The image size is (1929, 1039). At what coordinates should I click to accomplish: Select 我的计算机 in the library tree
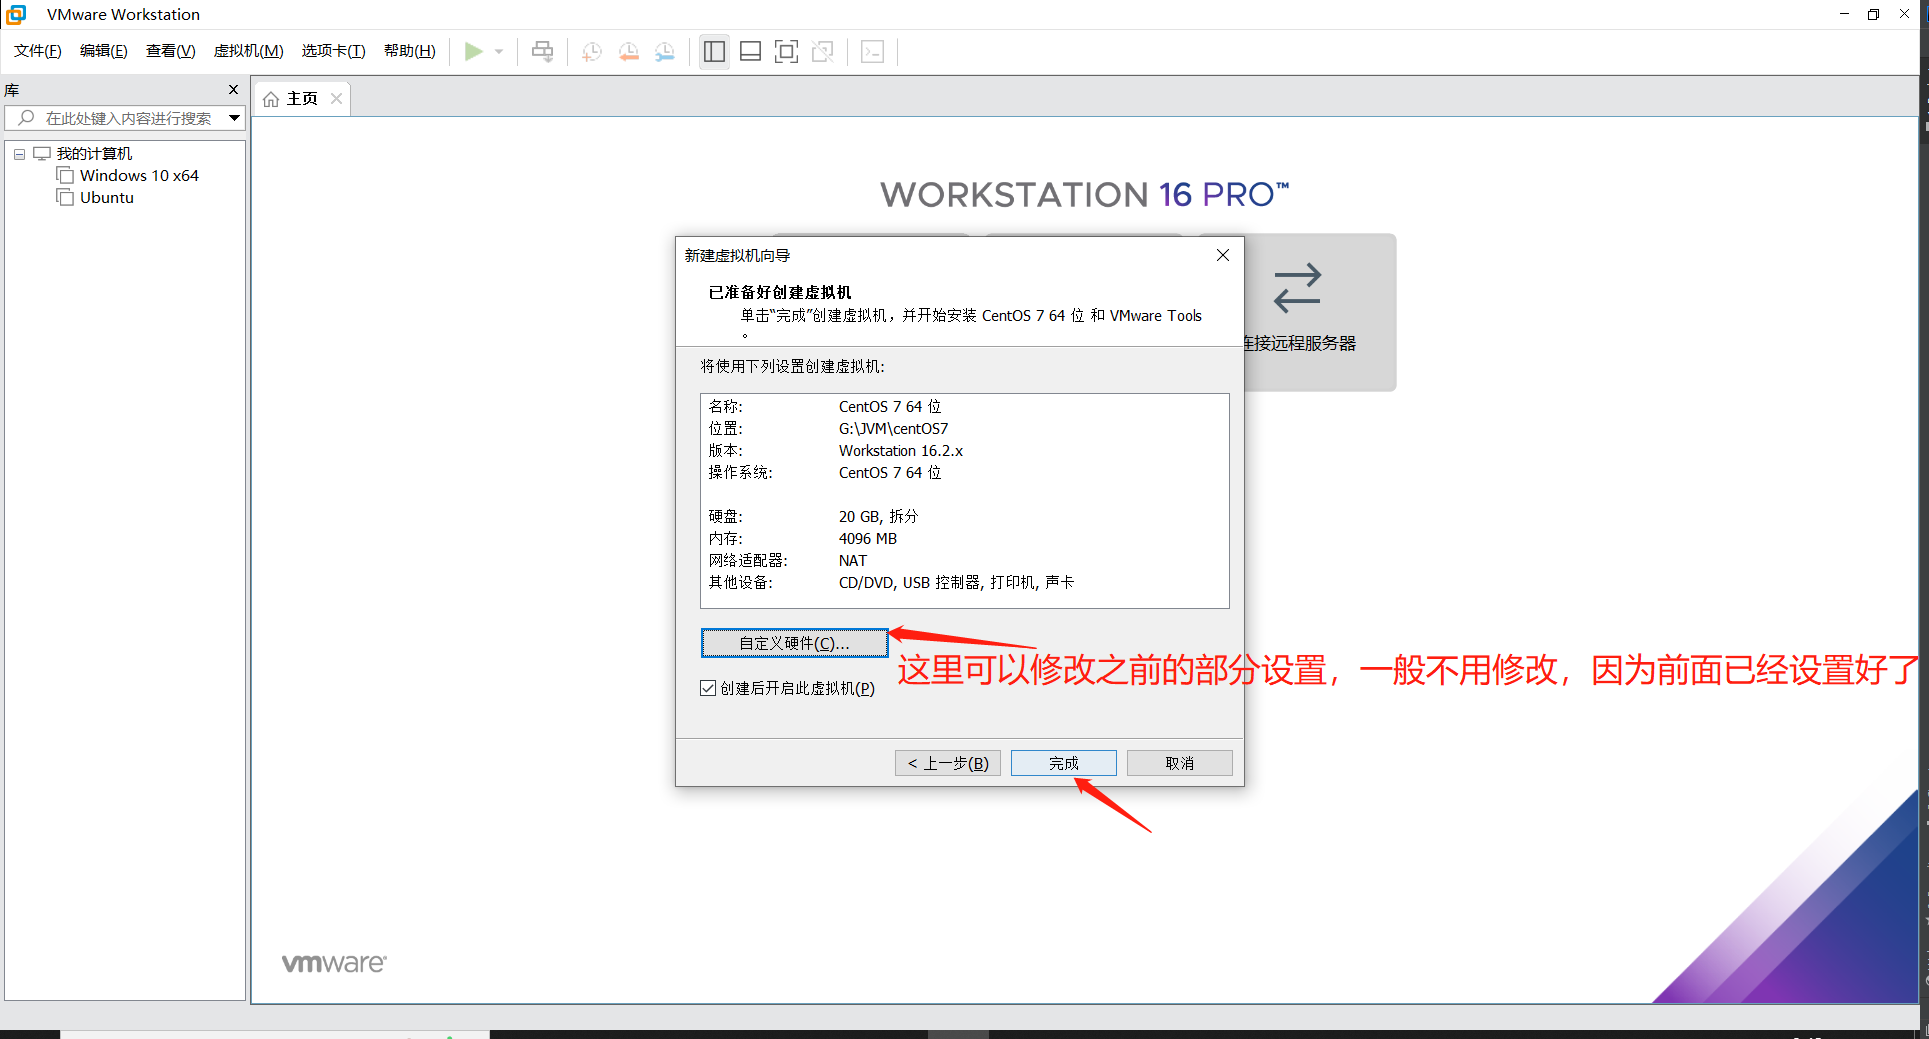click(94, 154)
